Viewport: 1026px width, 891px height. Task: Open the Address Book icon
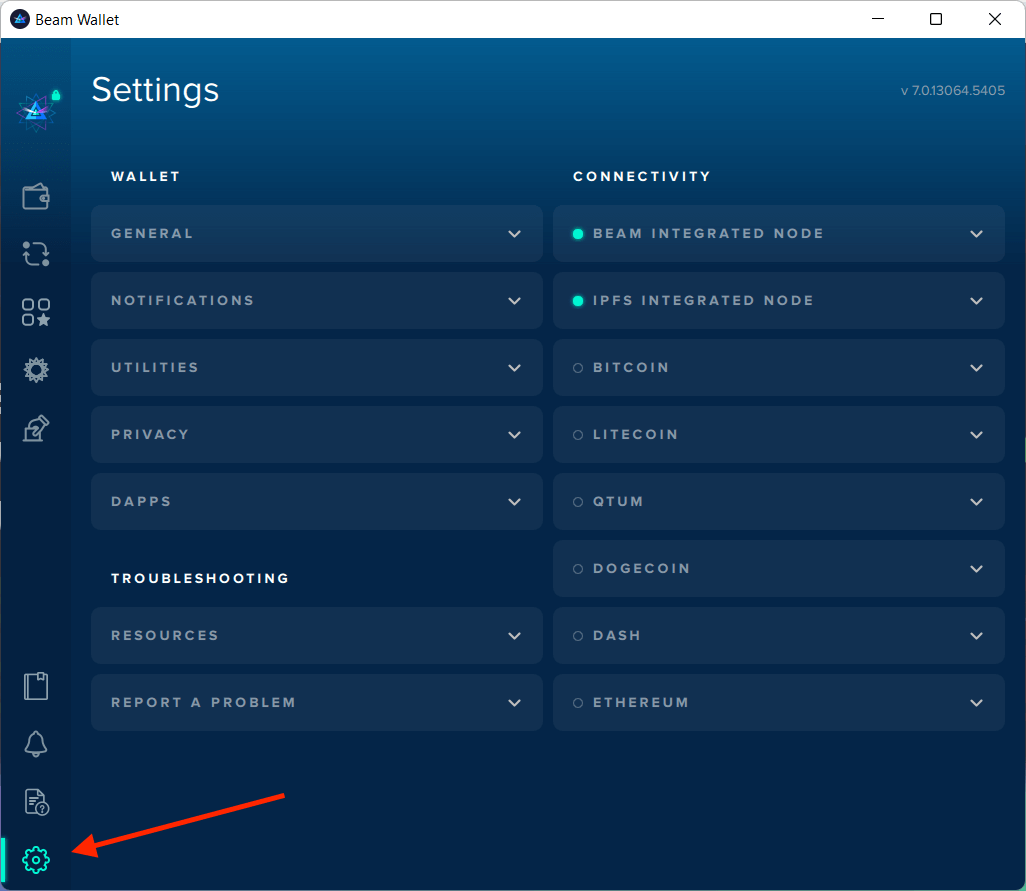tap(36, 686)
